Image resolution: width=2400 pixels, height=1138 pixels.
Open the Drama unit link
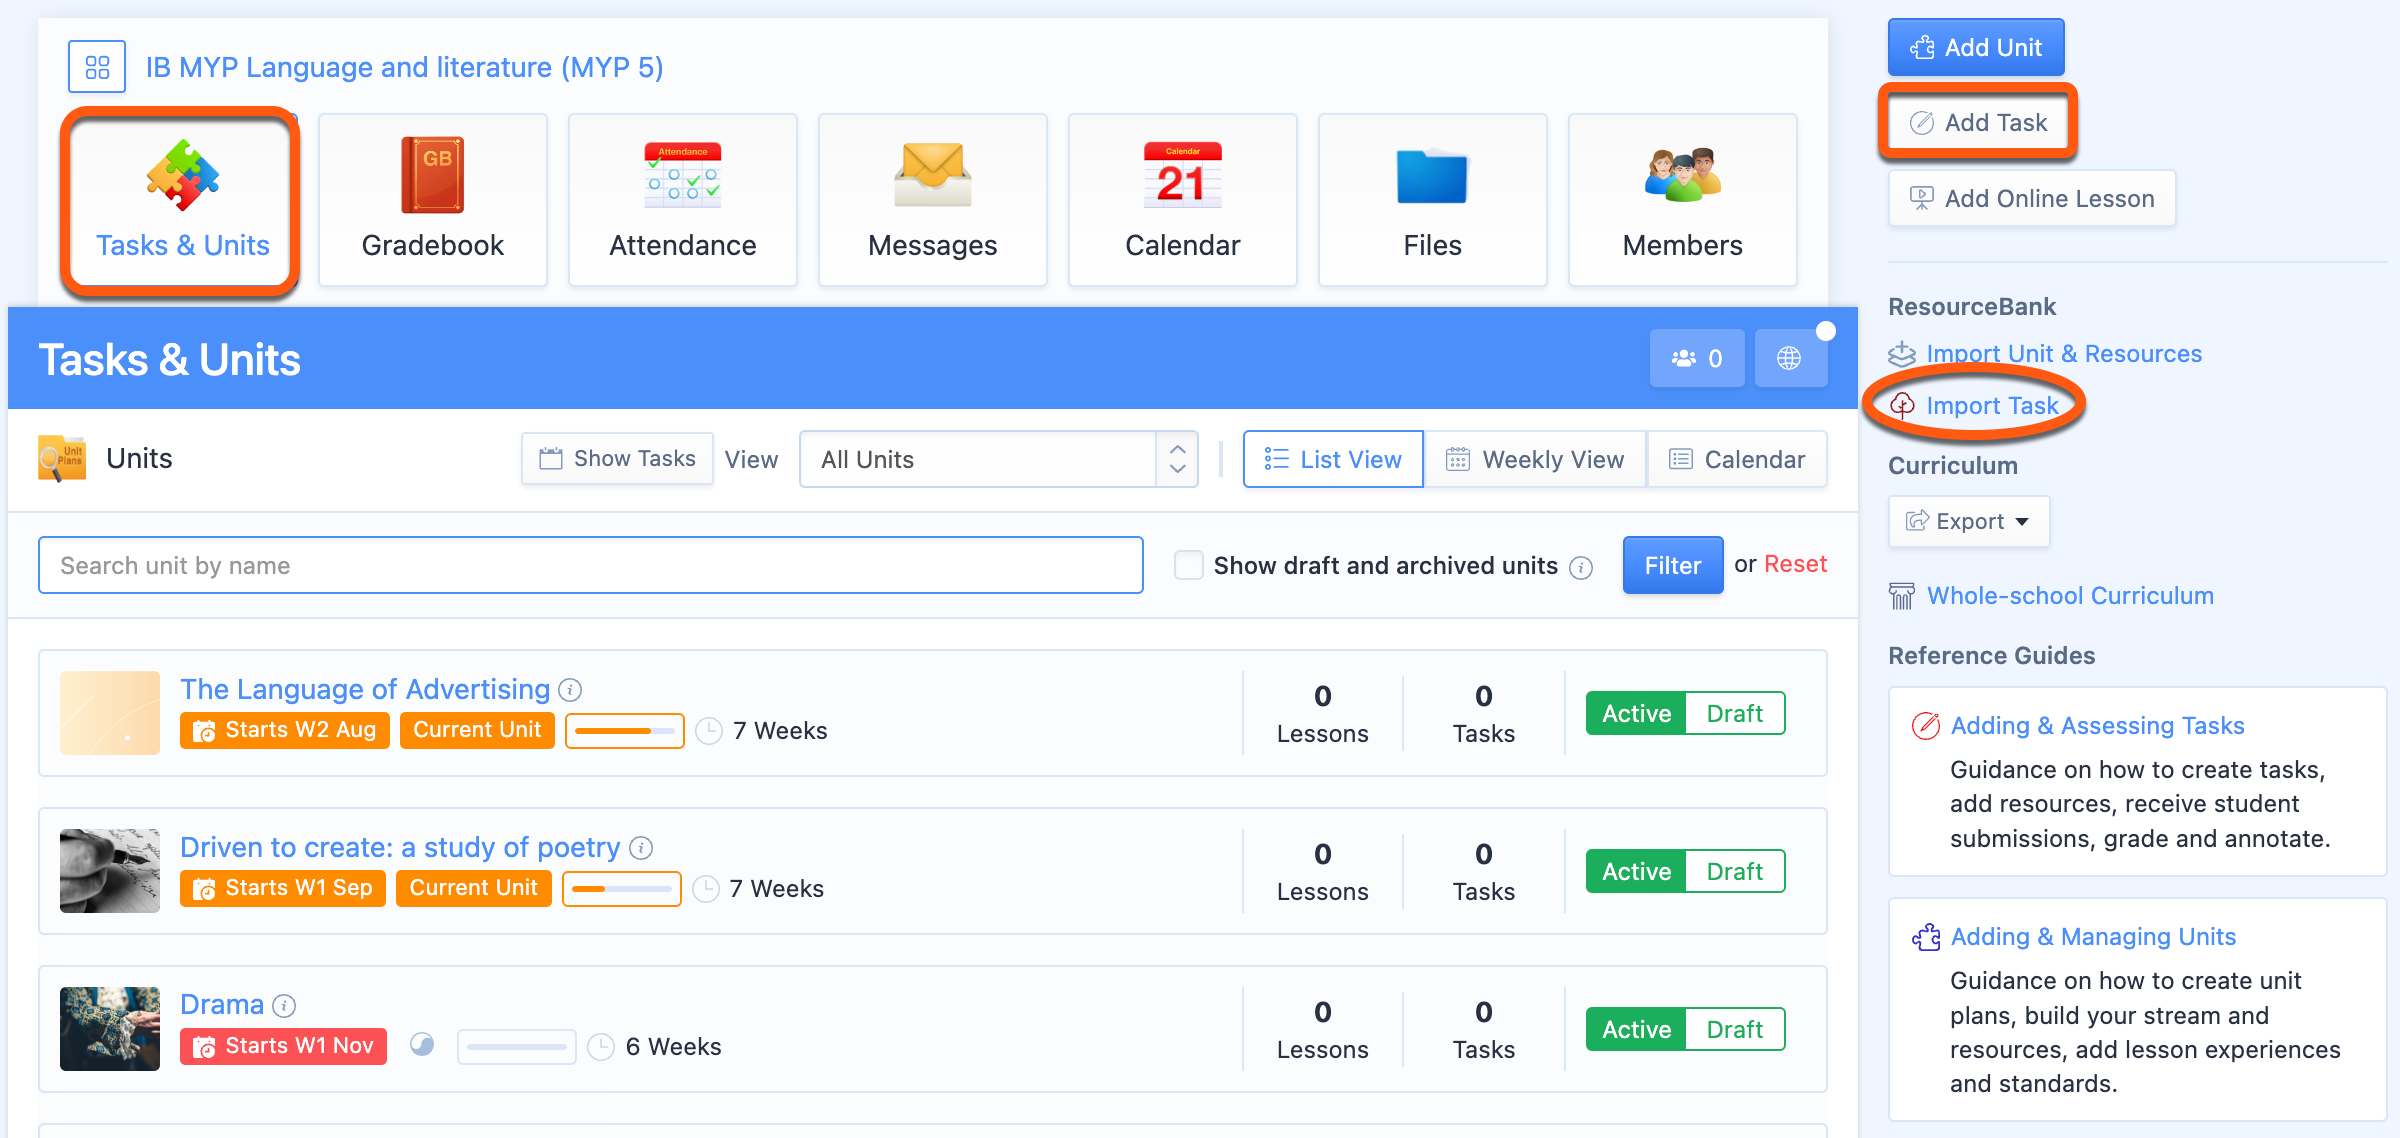[x=222, y=1004]
